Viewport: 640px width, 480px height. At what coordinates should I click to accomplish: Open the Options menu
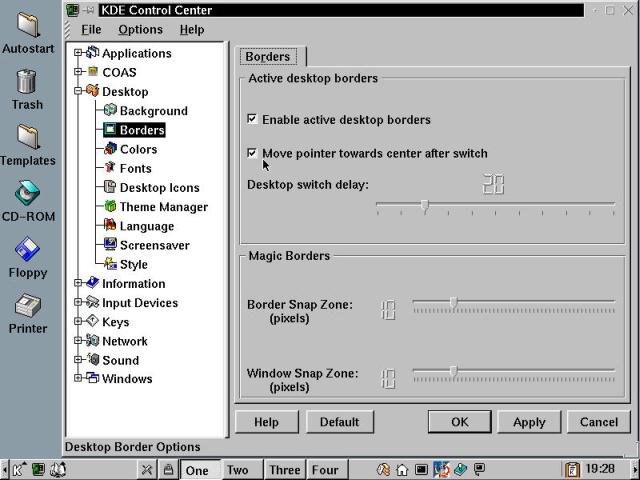point(140,30)
